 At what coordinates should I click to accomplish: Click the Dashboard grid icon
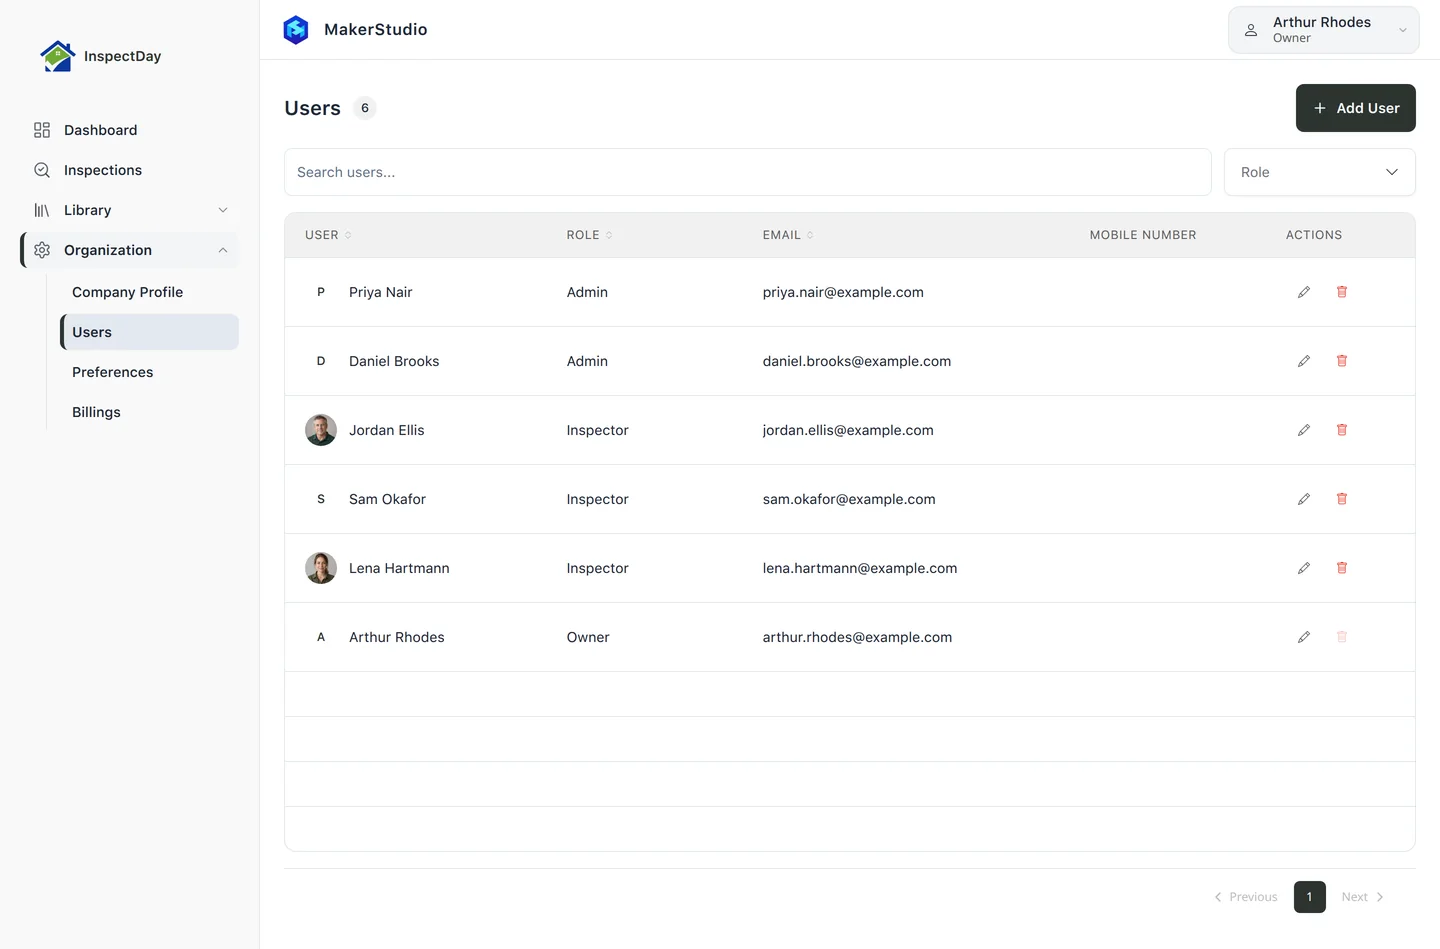pyautogui.click(x=42, y=130)
